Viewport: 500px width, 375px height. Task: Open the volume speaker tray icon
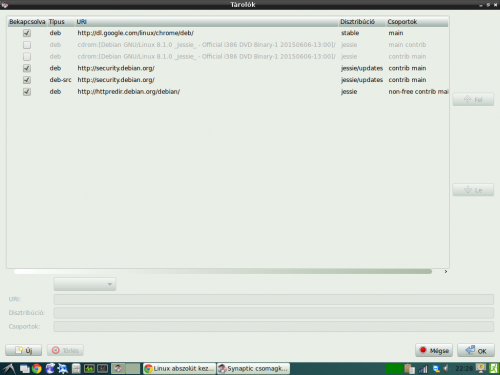(x=447, y=369)
